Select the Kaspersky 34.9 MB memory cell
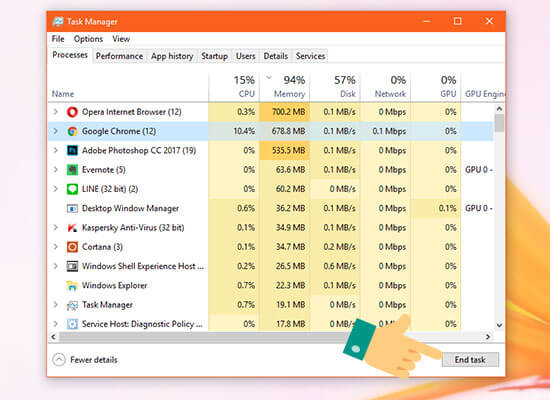The image size is (550, 400). pos(285,228)
